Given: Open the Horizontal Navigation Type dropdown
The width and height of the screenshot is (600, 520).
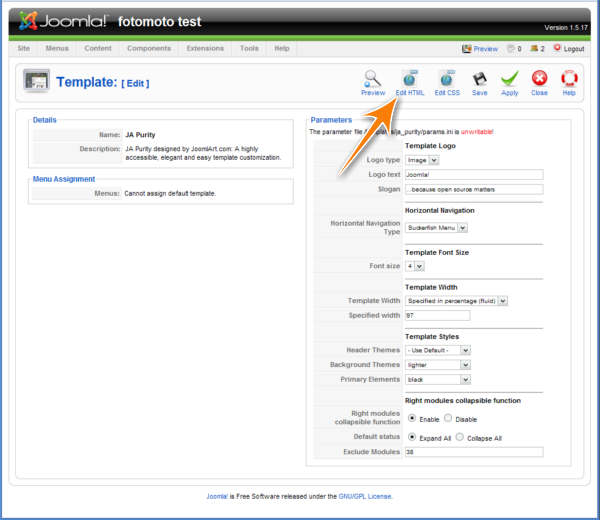Looking at the screenshot, I should coord(436,228).
